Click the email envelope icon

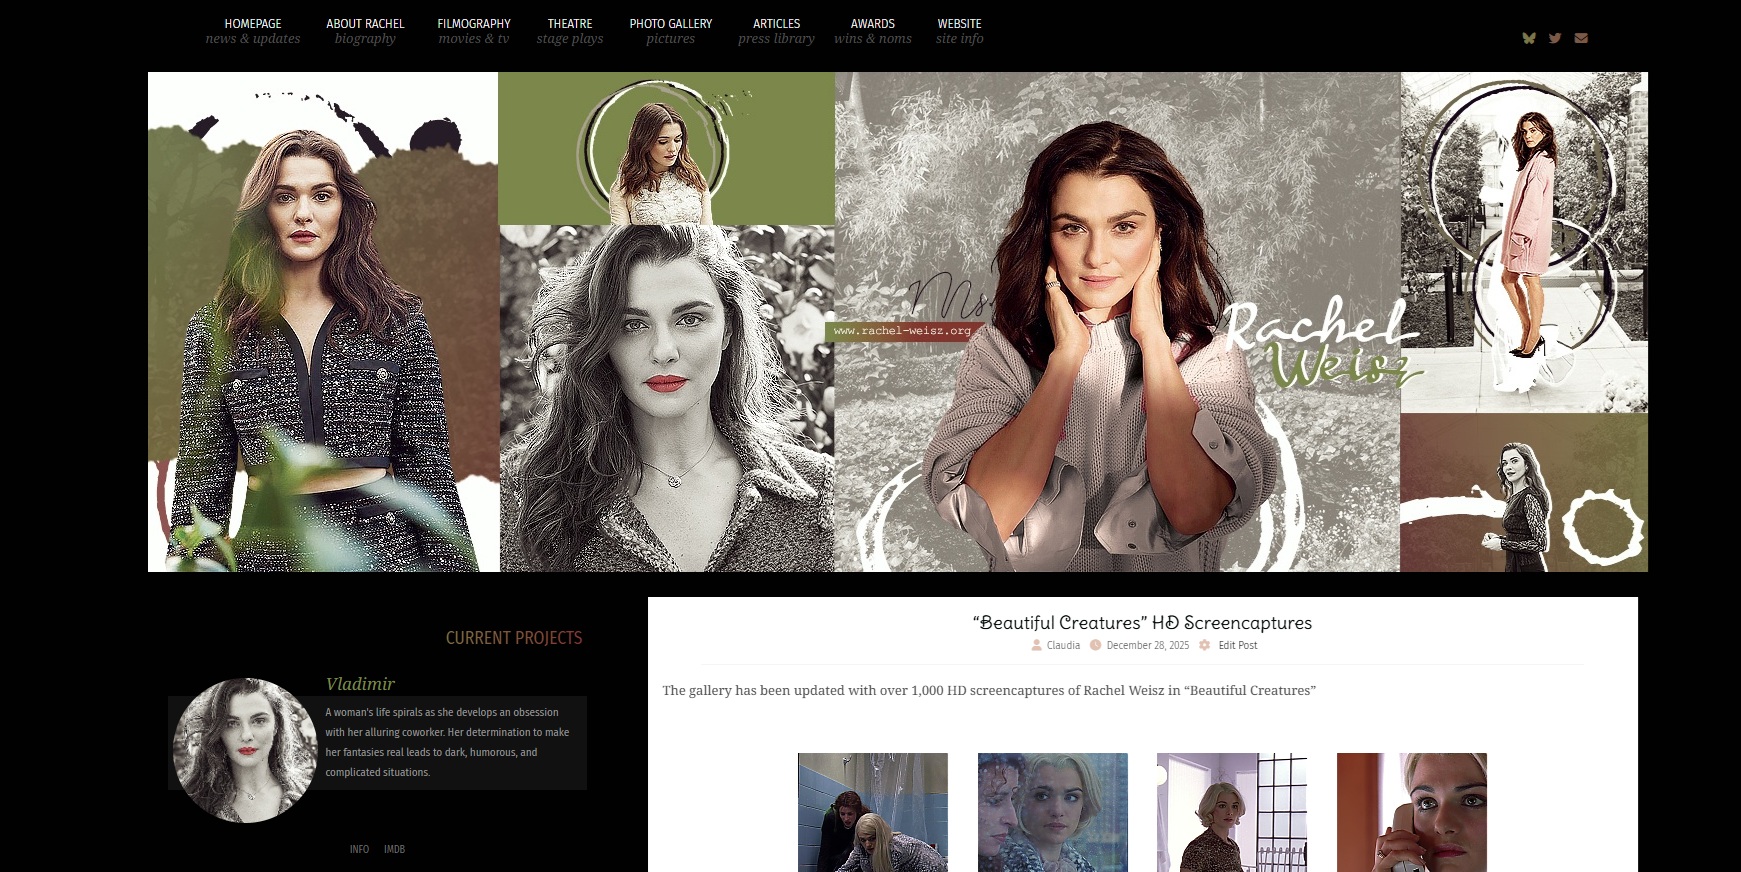1581,38
